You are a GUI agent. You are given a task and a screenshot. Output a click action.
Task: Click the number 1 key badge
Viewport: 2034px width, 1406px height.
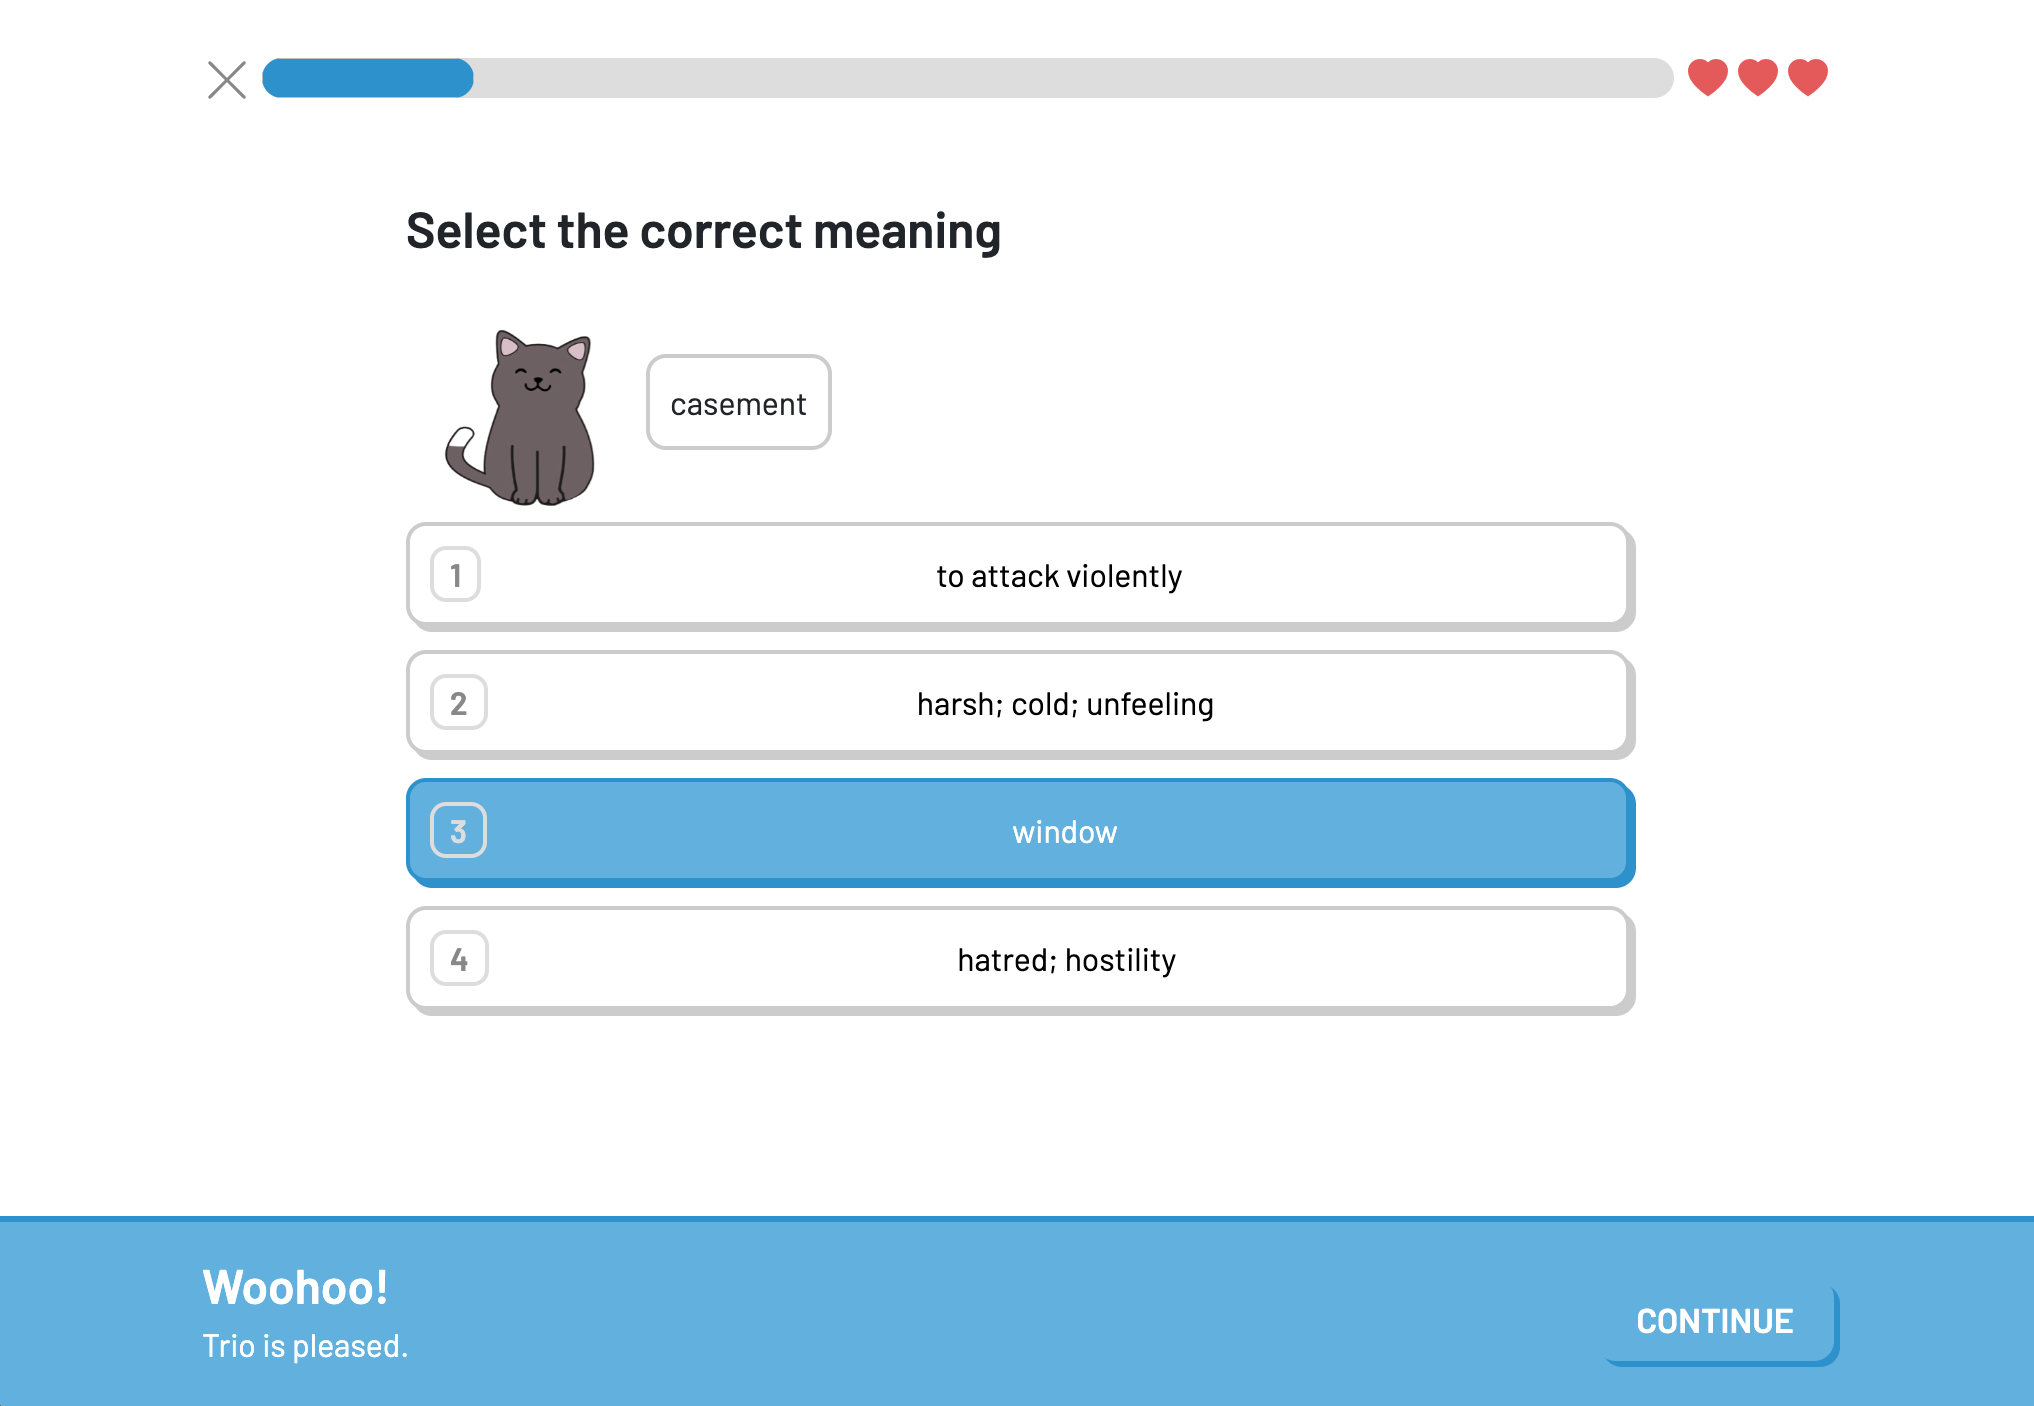point(456,575)
